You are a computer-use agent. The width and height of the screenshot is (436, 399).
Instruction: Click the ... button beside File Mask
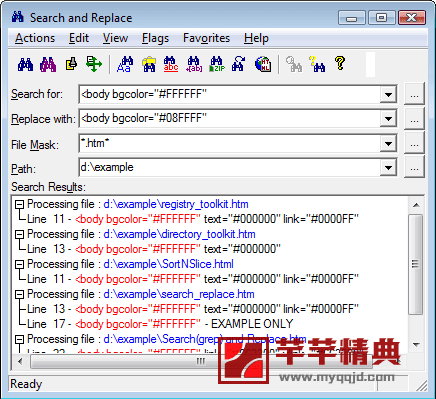(414, 143)
